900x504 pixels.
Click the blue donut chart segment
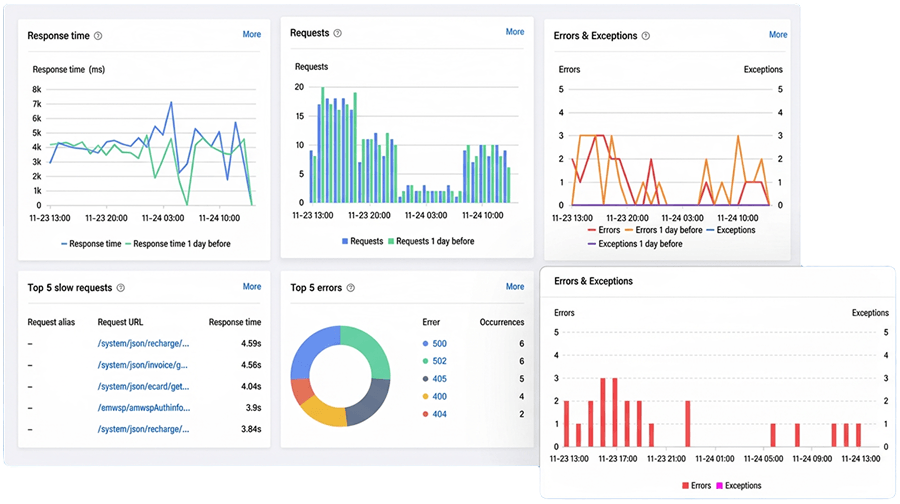click(310, 348)
